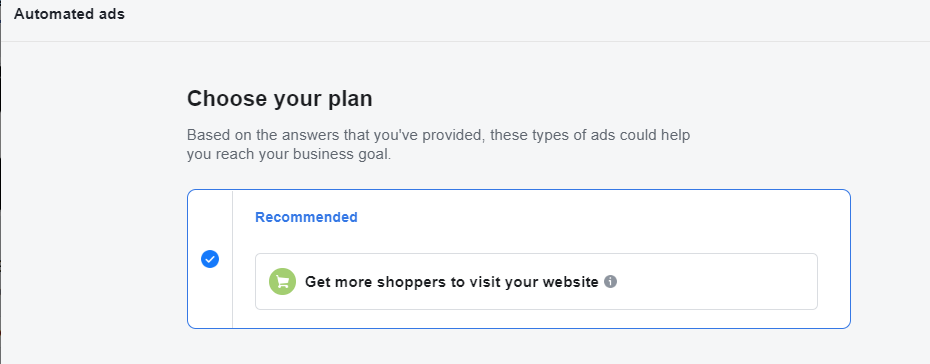The image size is (930, 364).
Task: Click the Automated ads title
Action: click(69, 14)
